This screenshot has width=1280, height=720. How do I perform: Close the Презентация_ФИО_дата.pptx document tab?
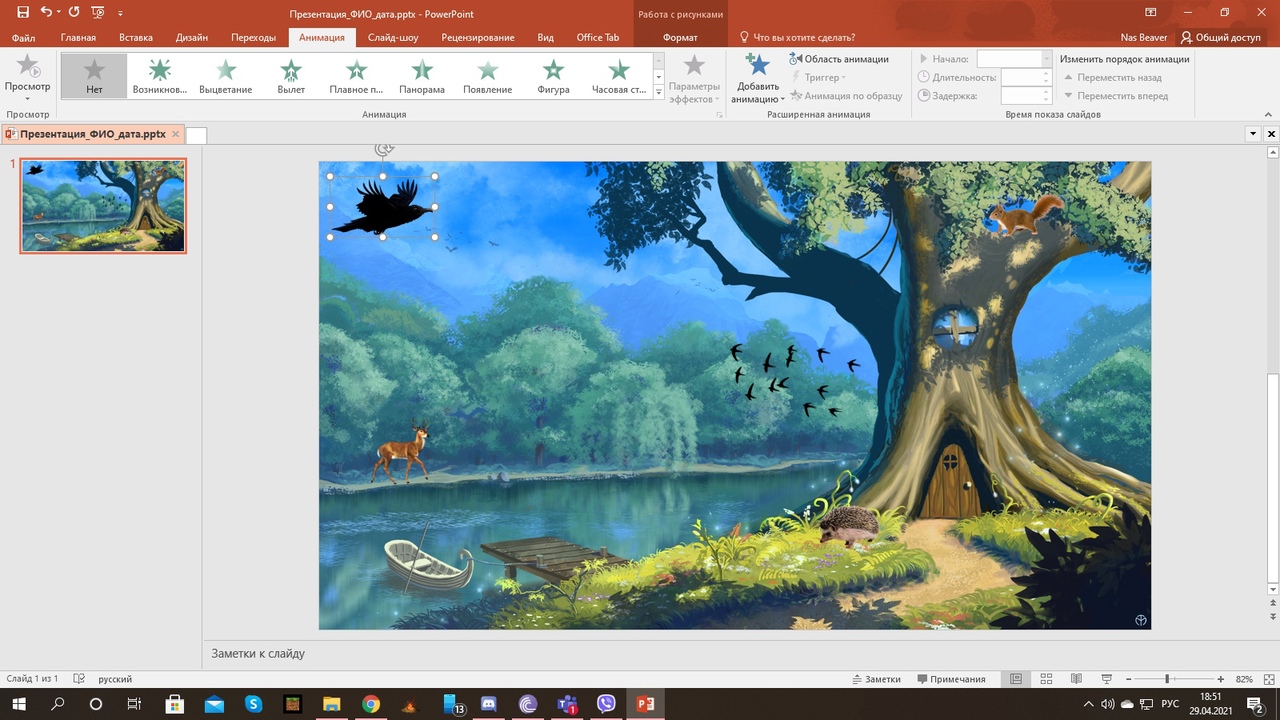pos(176,134)
